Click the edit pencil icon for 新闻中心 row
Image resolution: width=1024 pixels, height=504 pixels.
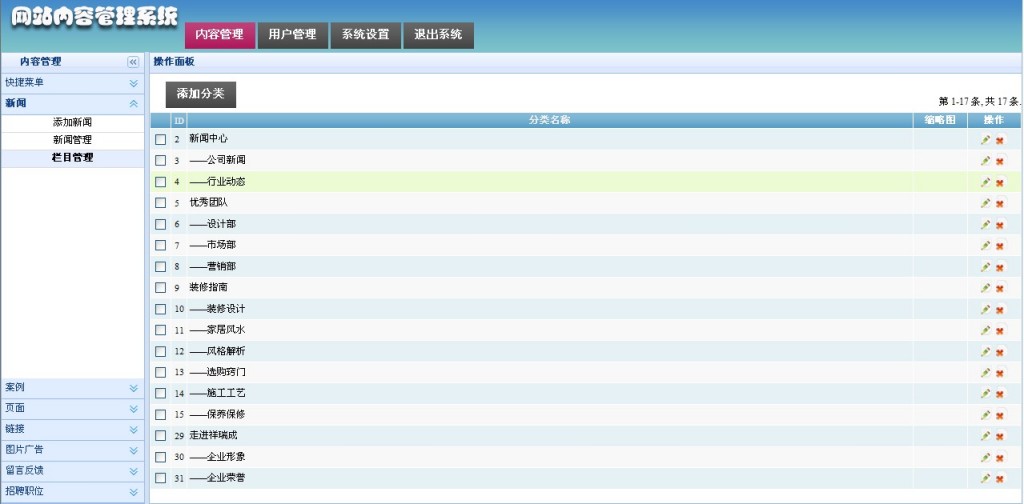(985, 140)
